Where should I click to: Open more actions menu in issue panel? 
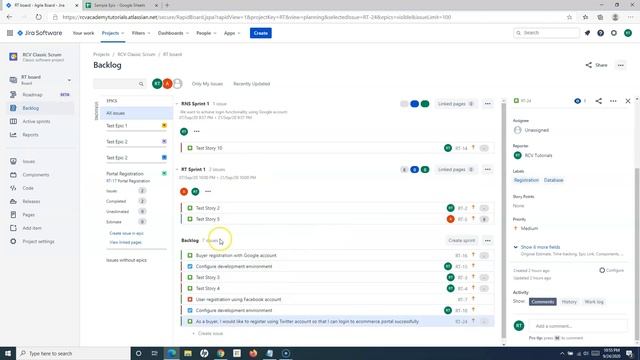[613, 101]
